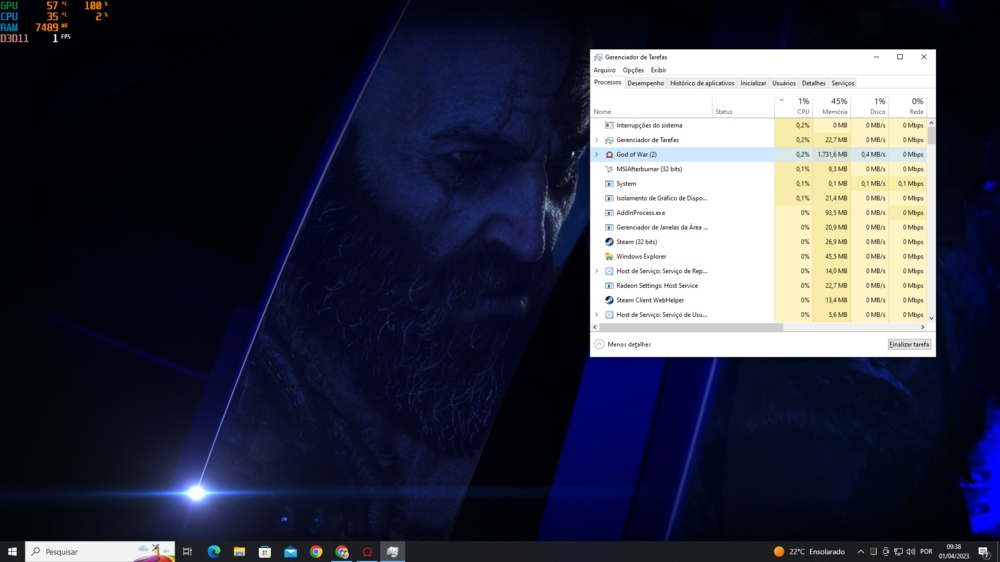Open Microsoft Edge from the taskbar
Viewport: 1000px width, 562px height.
(214, 552)
